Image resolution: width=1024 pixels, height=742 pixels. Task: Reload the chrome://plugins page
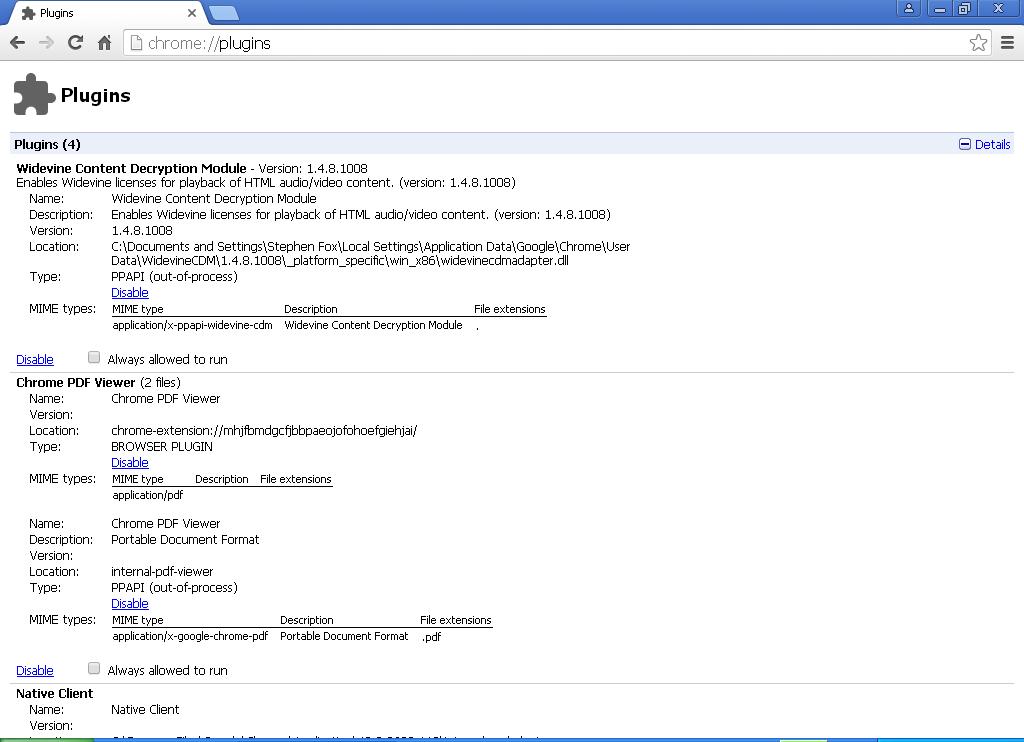coord(75,43)
